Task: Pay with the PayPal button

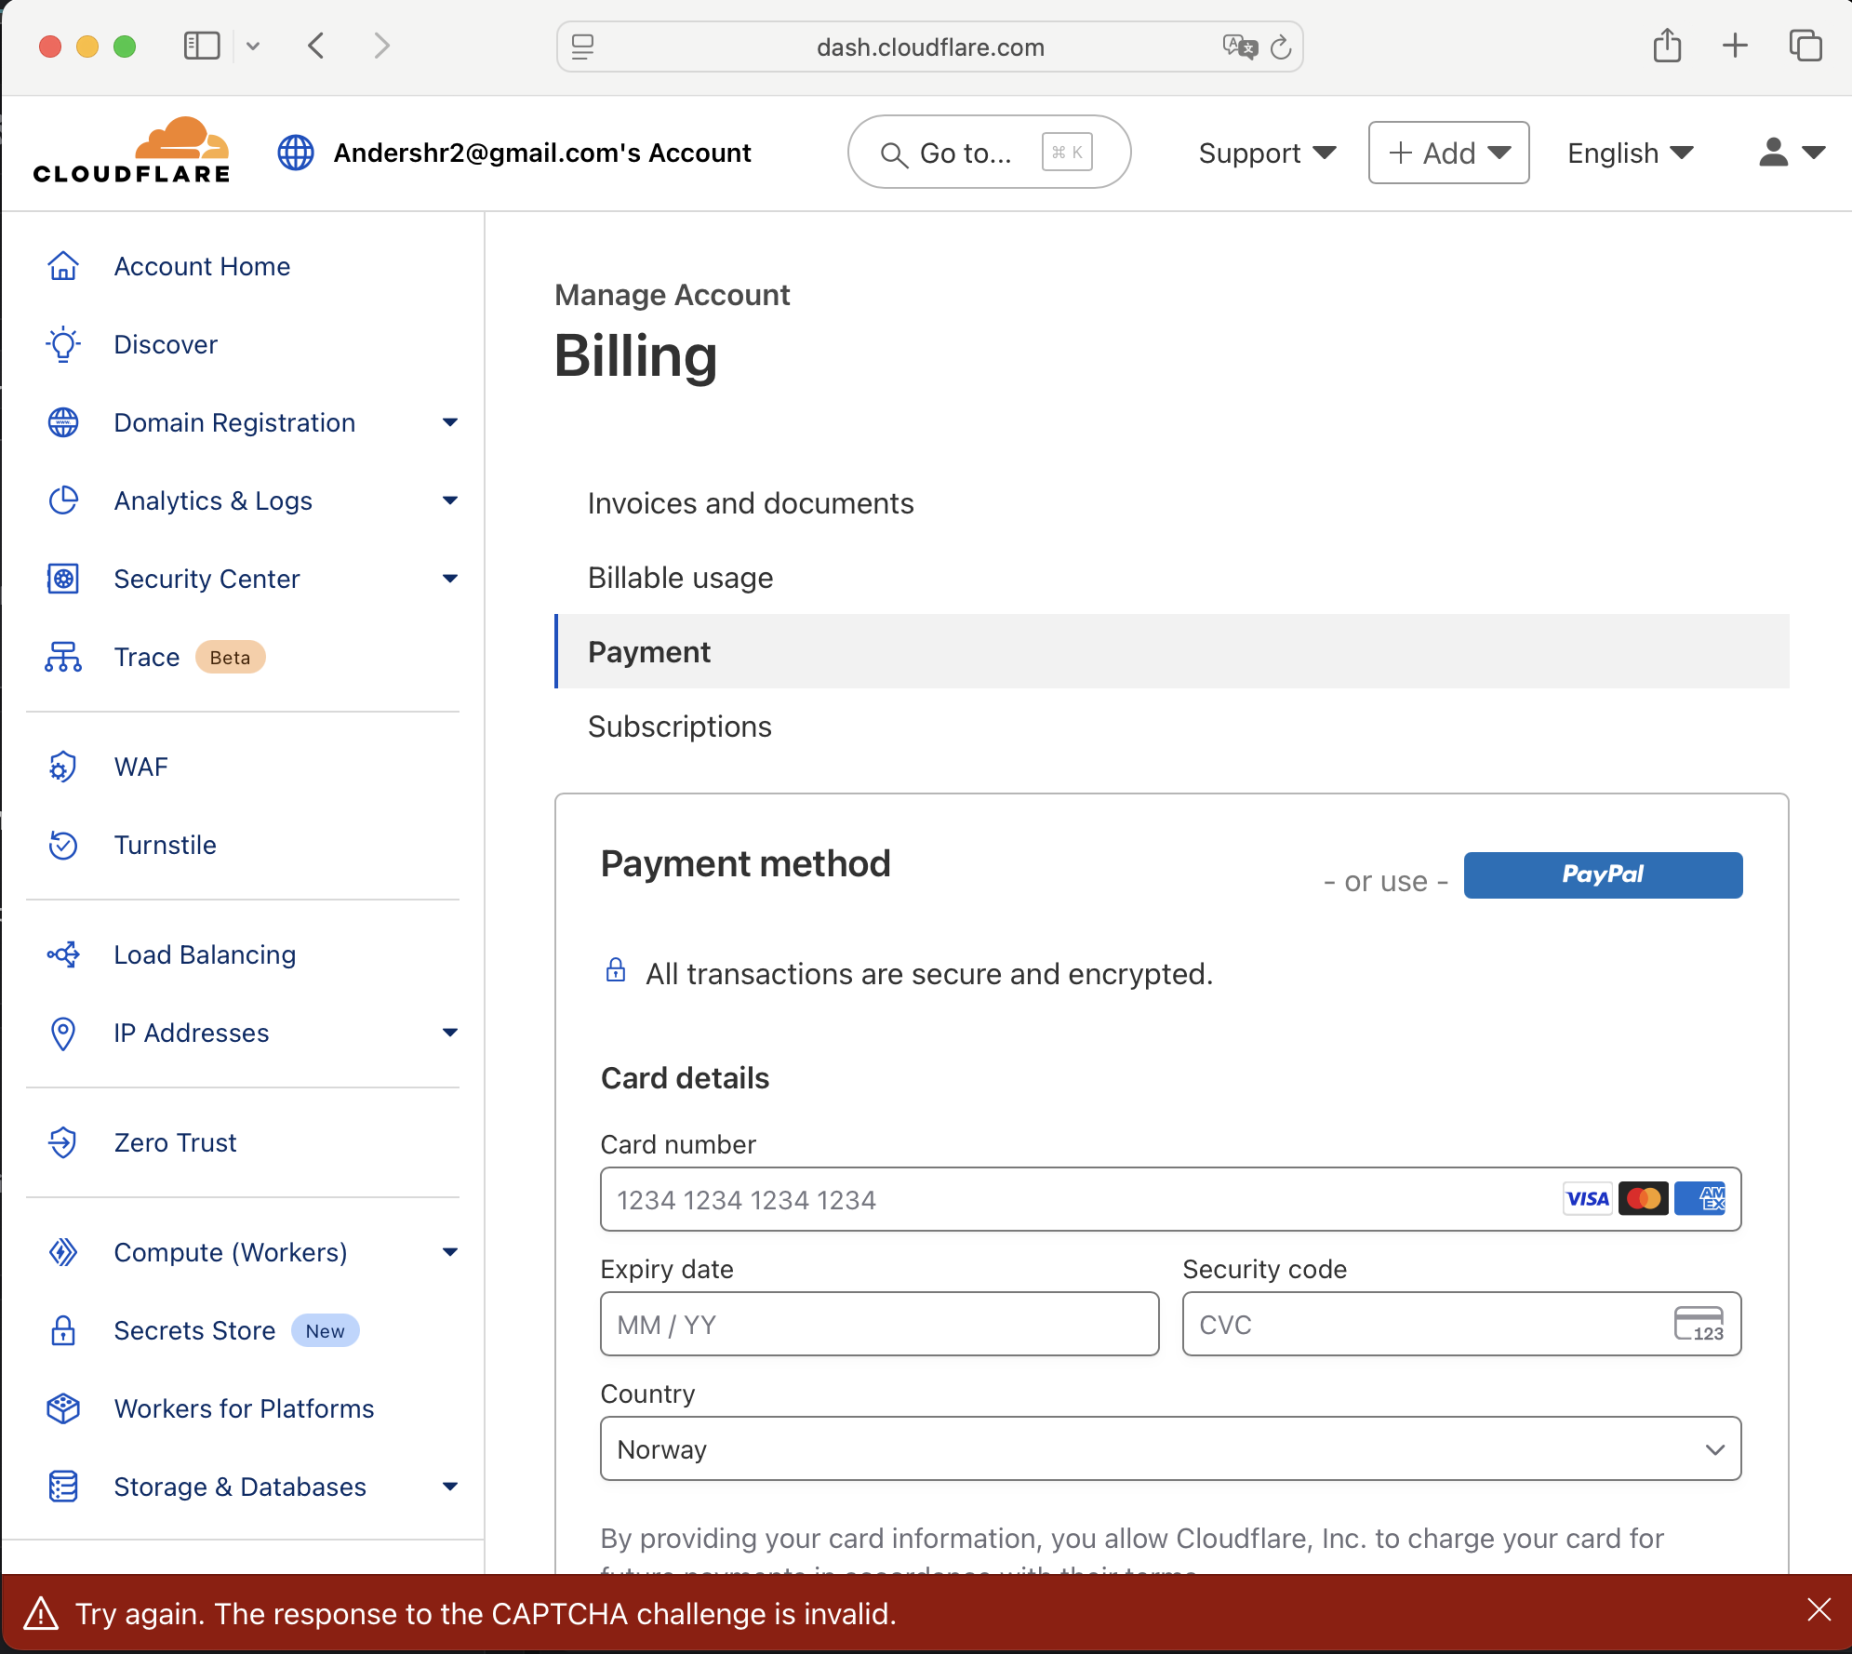Action: pyautogui.click(x=1603, y=875)
